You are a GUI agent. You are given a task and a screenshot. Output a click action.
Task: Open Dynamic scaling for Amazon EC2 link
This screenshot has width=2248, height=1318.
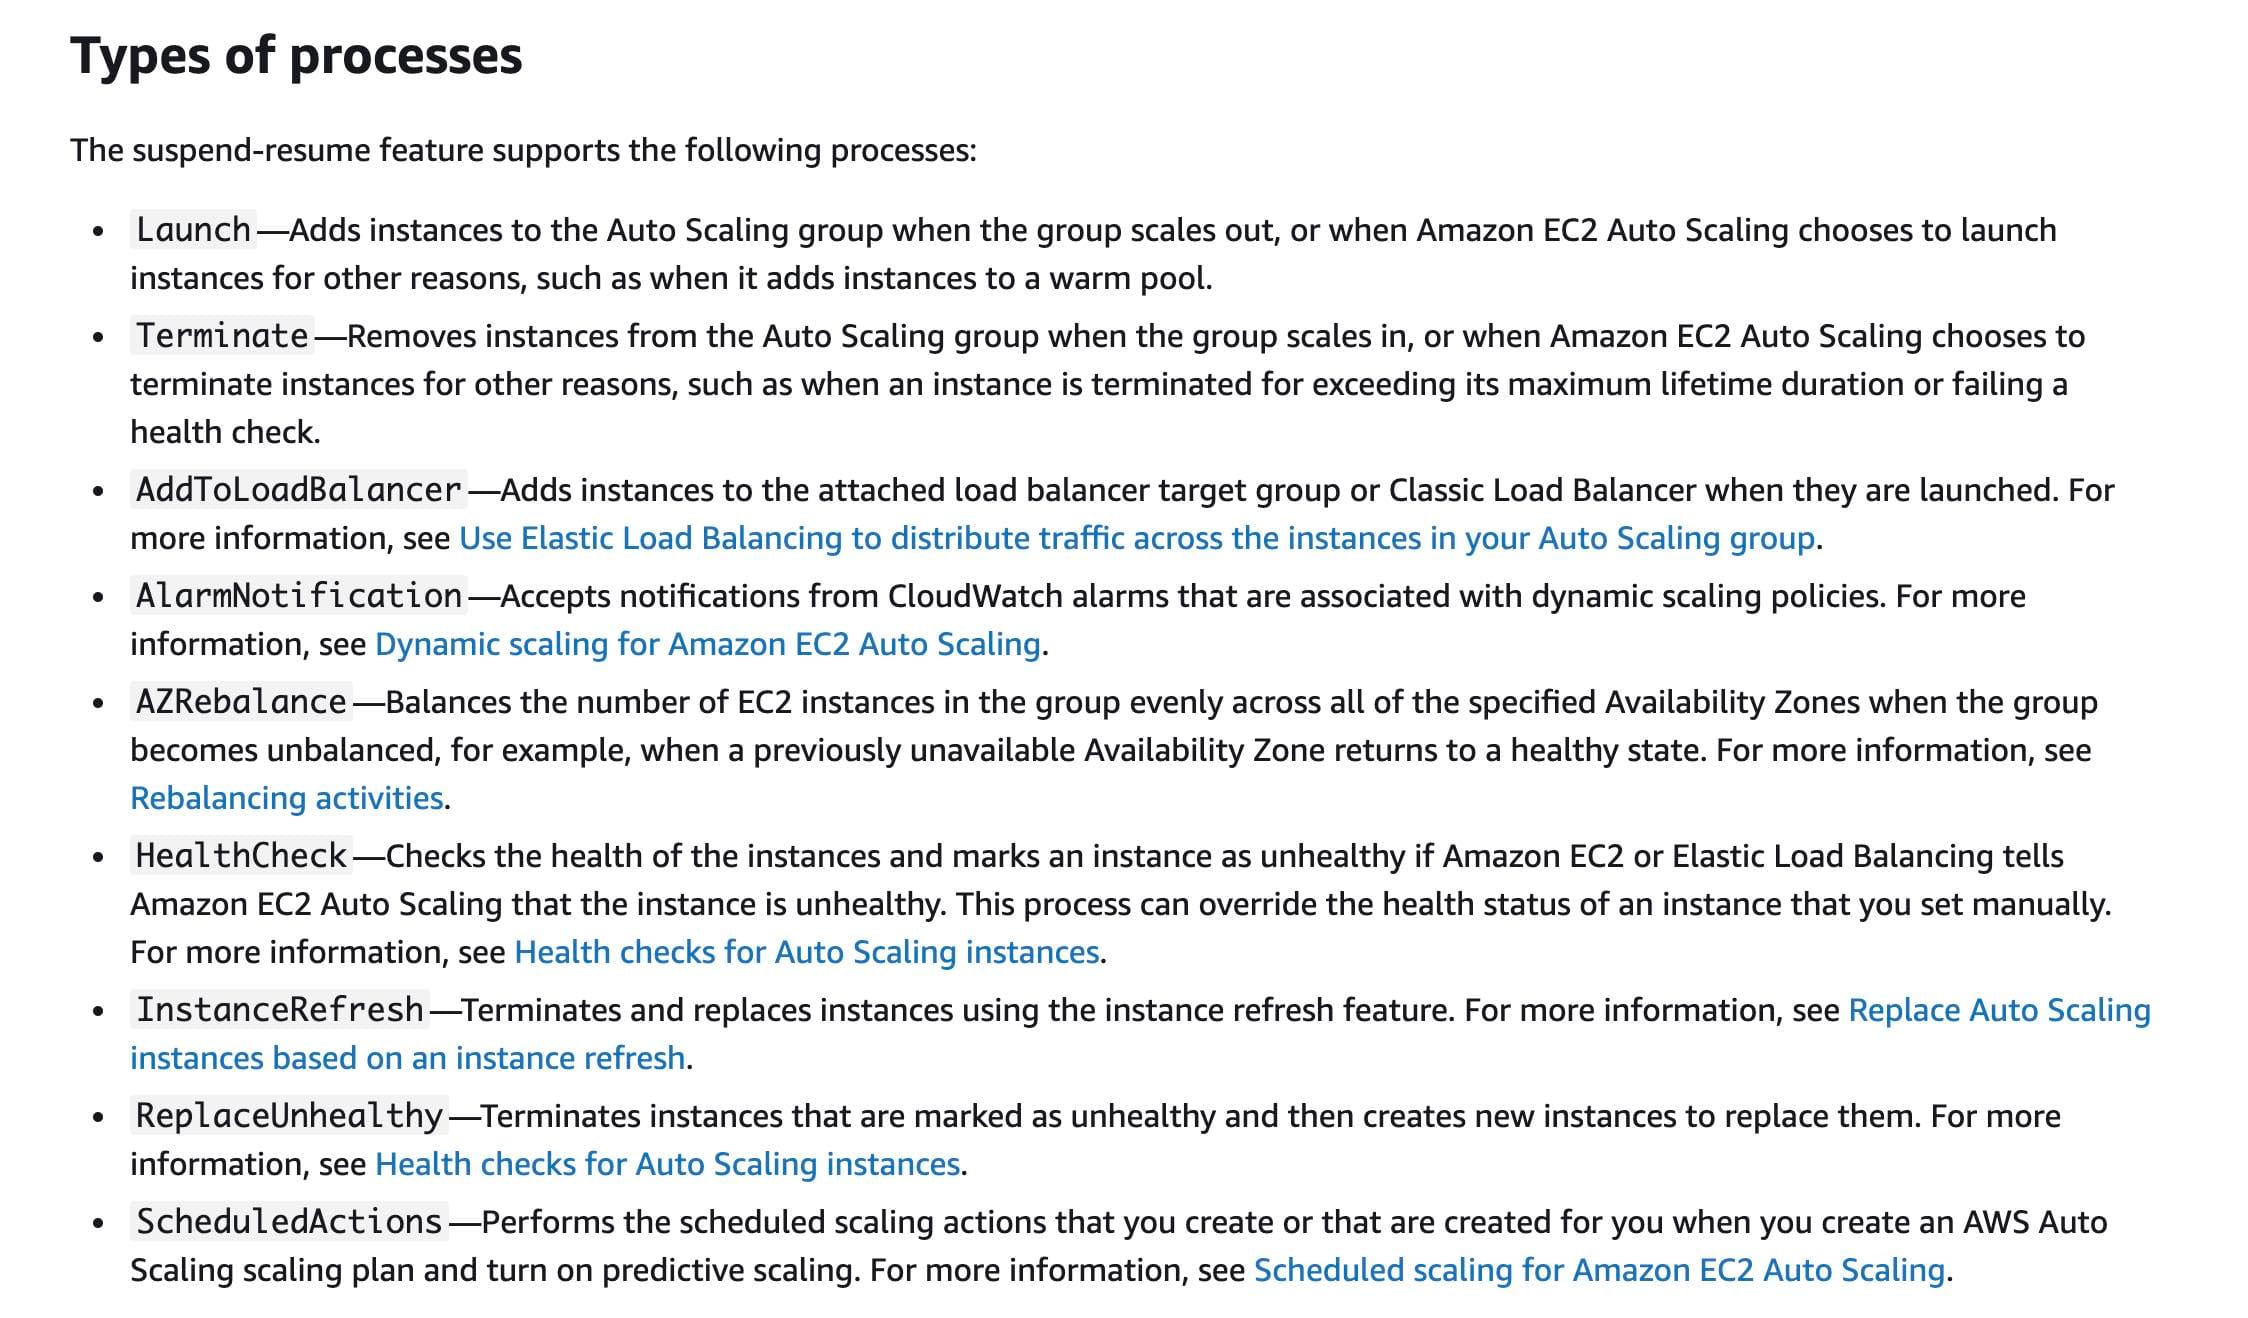pyautogui.click(x=707, y=645)
